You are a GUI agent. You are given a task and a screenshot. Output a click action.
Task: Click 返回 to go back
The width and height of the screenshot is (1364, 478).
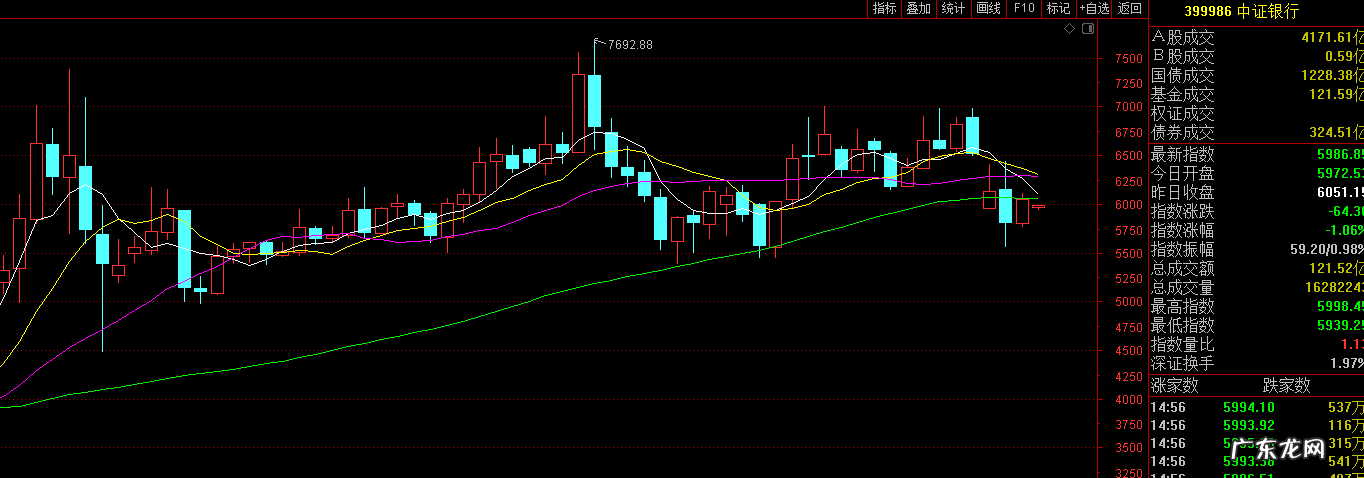1130,9
